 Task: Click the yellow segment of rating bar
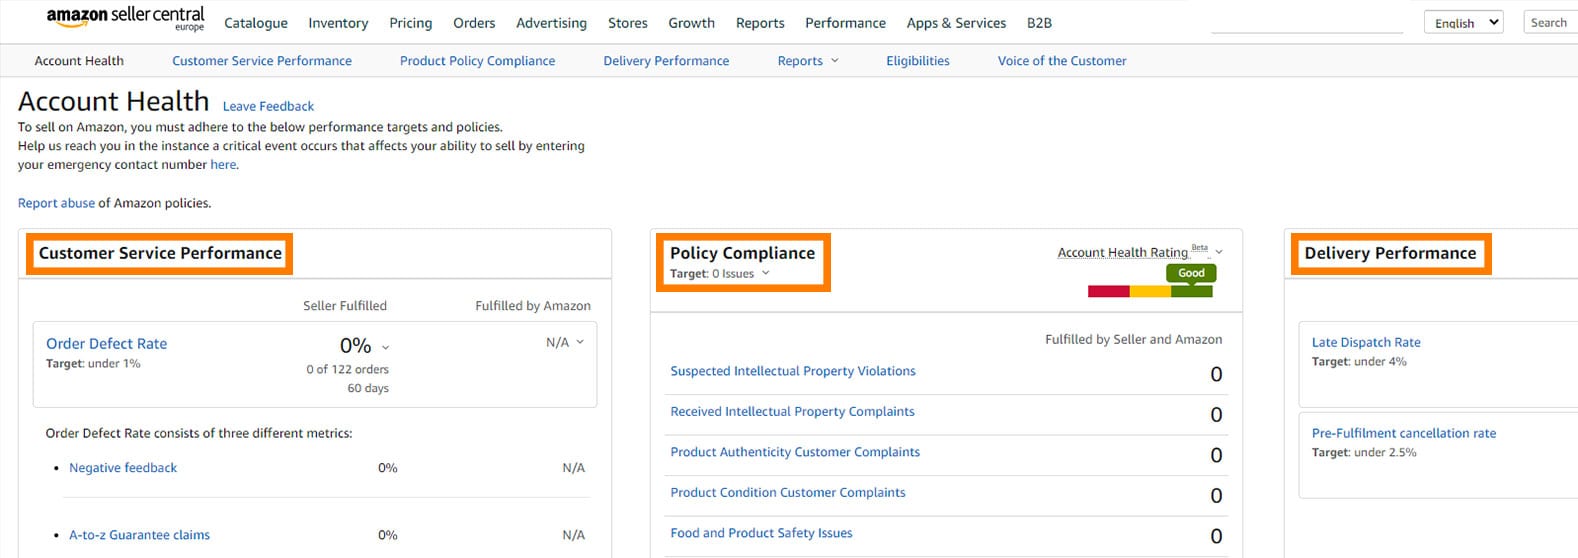[1150, 291]
